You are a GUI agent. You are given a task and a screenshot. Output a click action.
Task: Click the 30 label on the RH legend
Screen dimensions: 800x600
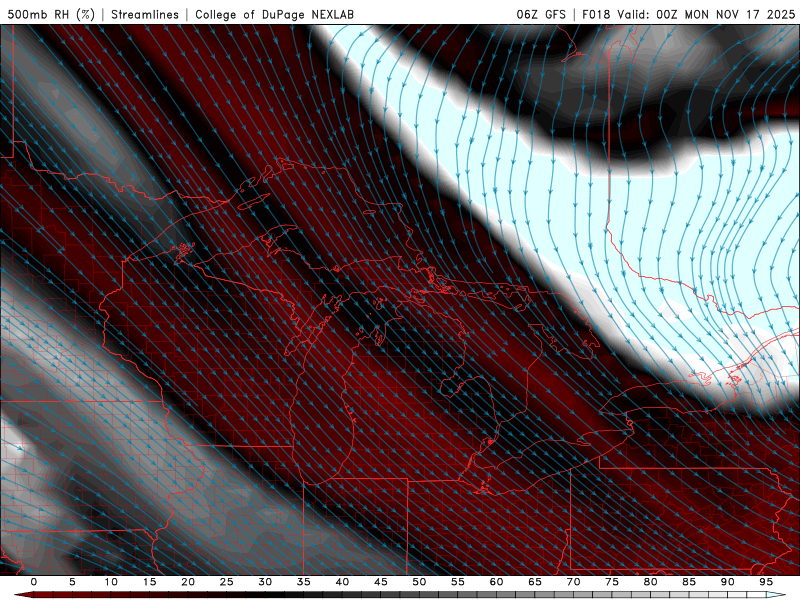click(265, 582)
